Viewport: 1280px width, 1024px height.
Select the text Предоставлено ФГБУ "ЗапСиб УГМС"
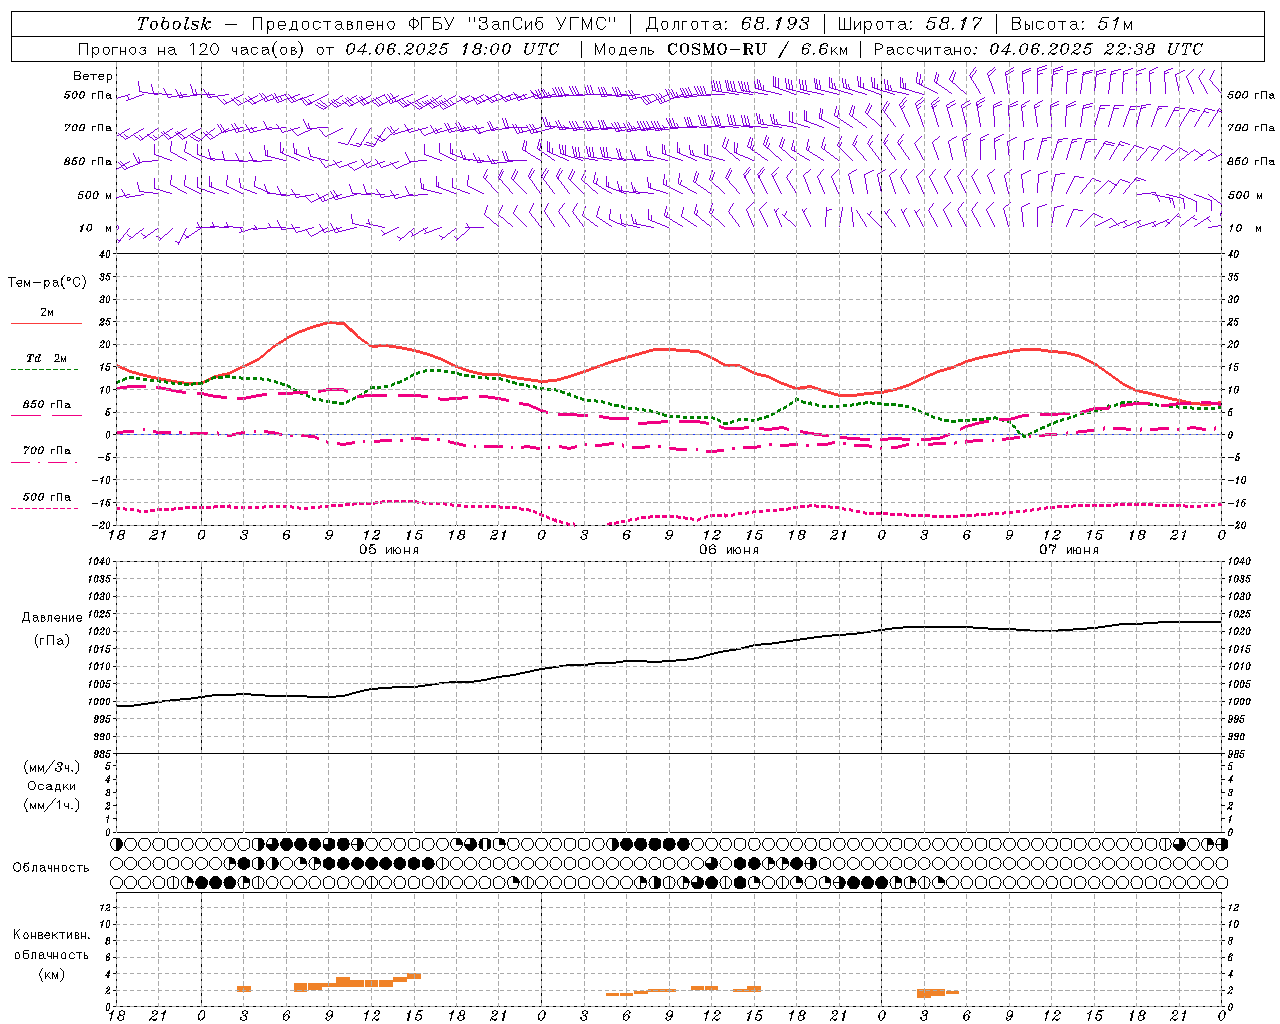[x=434, y=25]
